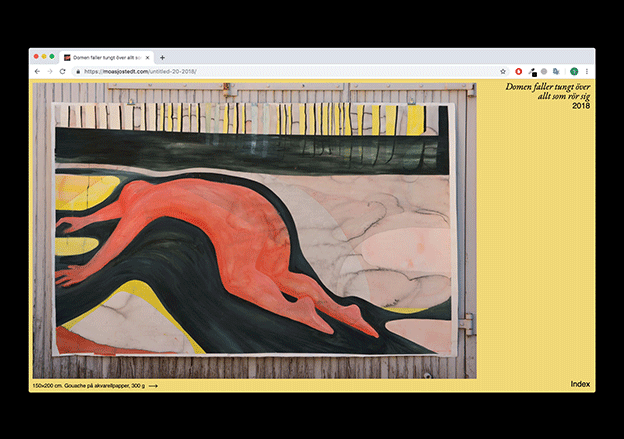The image size is (624, 439).
Task: Click the yellow macOS minimize button
Action: pos(44,56)
